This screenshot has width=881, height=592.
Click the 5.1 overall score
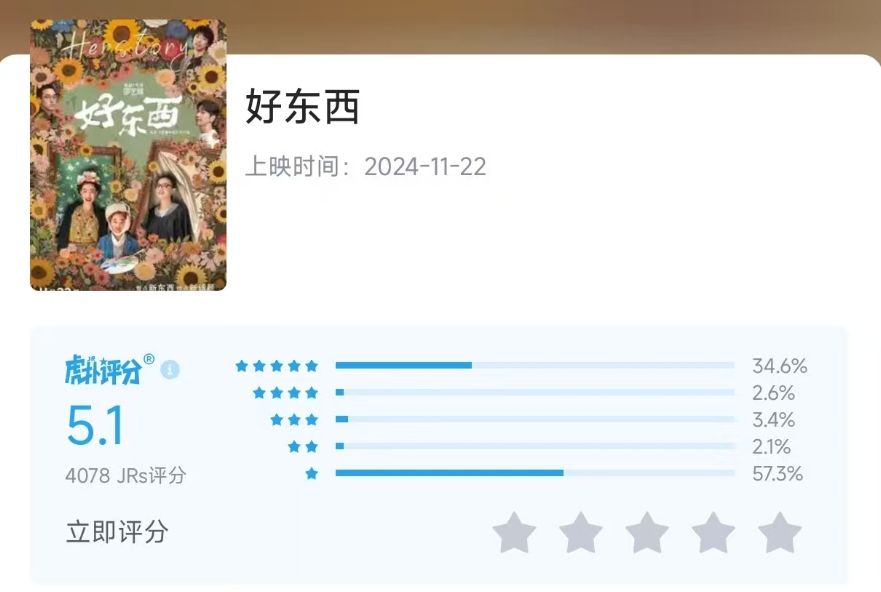click(95, 425)
